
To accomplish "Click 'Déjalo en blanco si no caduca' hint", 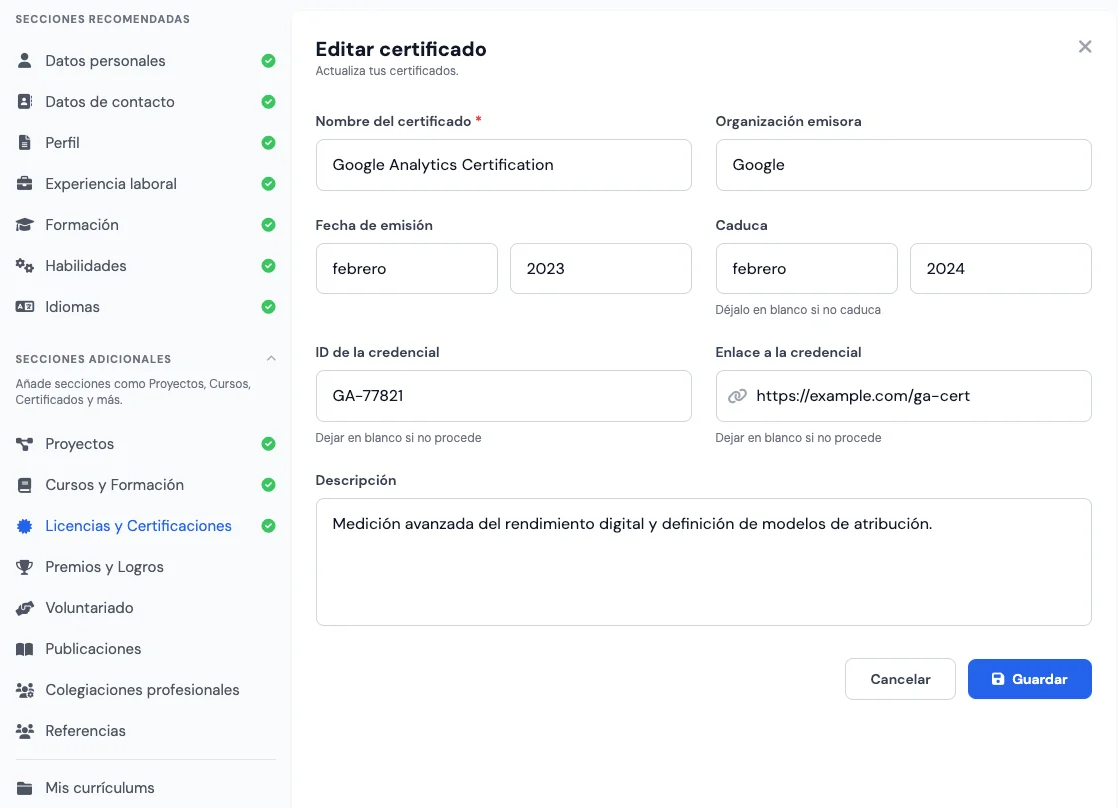I will 798,310.
